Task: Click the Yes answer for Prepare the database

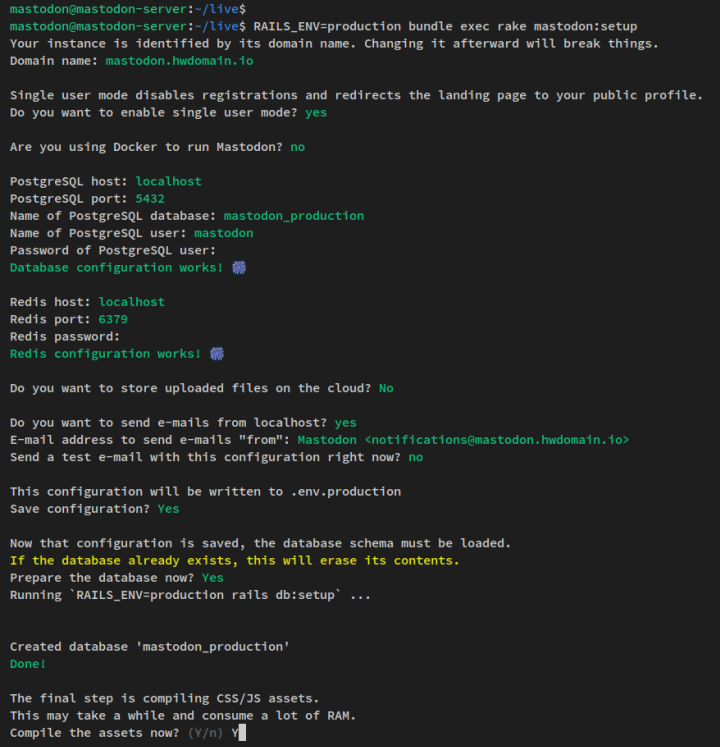Action: [x=213, y=578]
